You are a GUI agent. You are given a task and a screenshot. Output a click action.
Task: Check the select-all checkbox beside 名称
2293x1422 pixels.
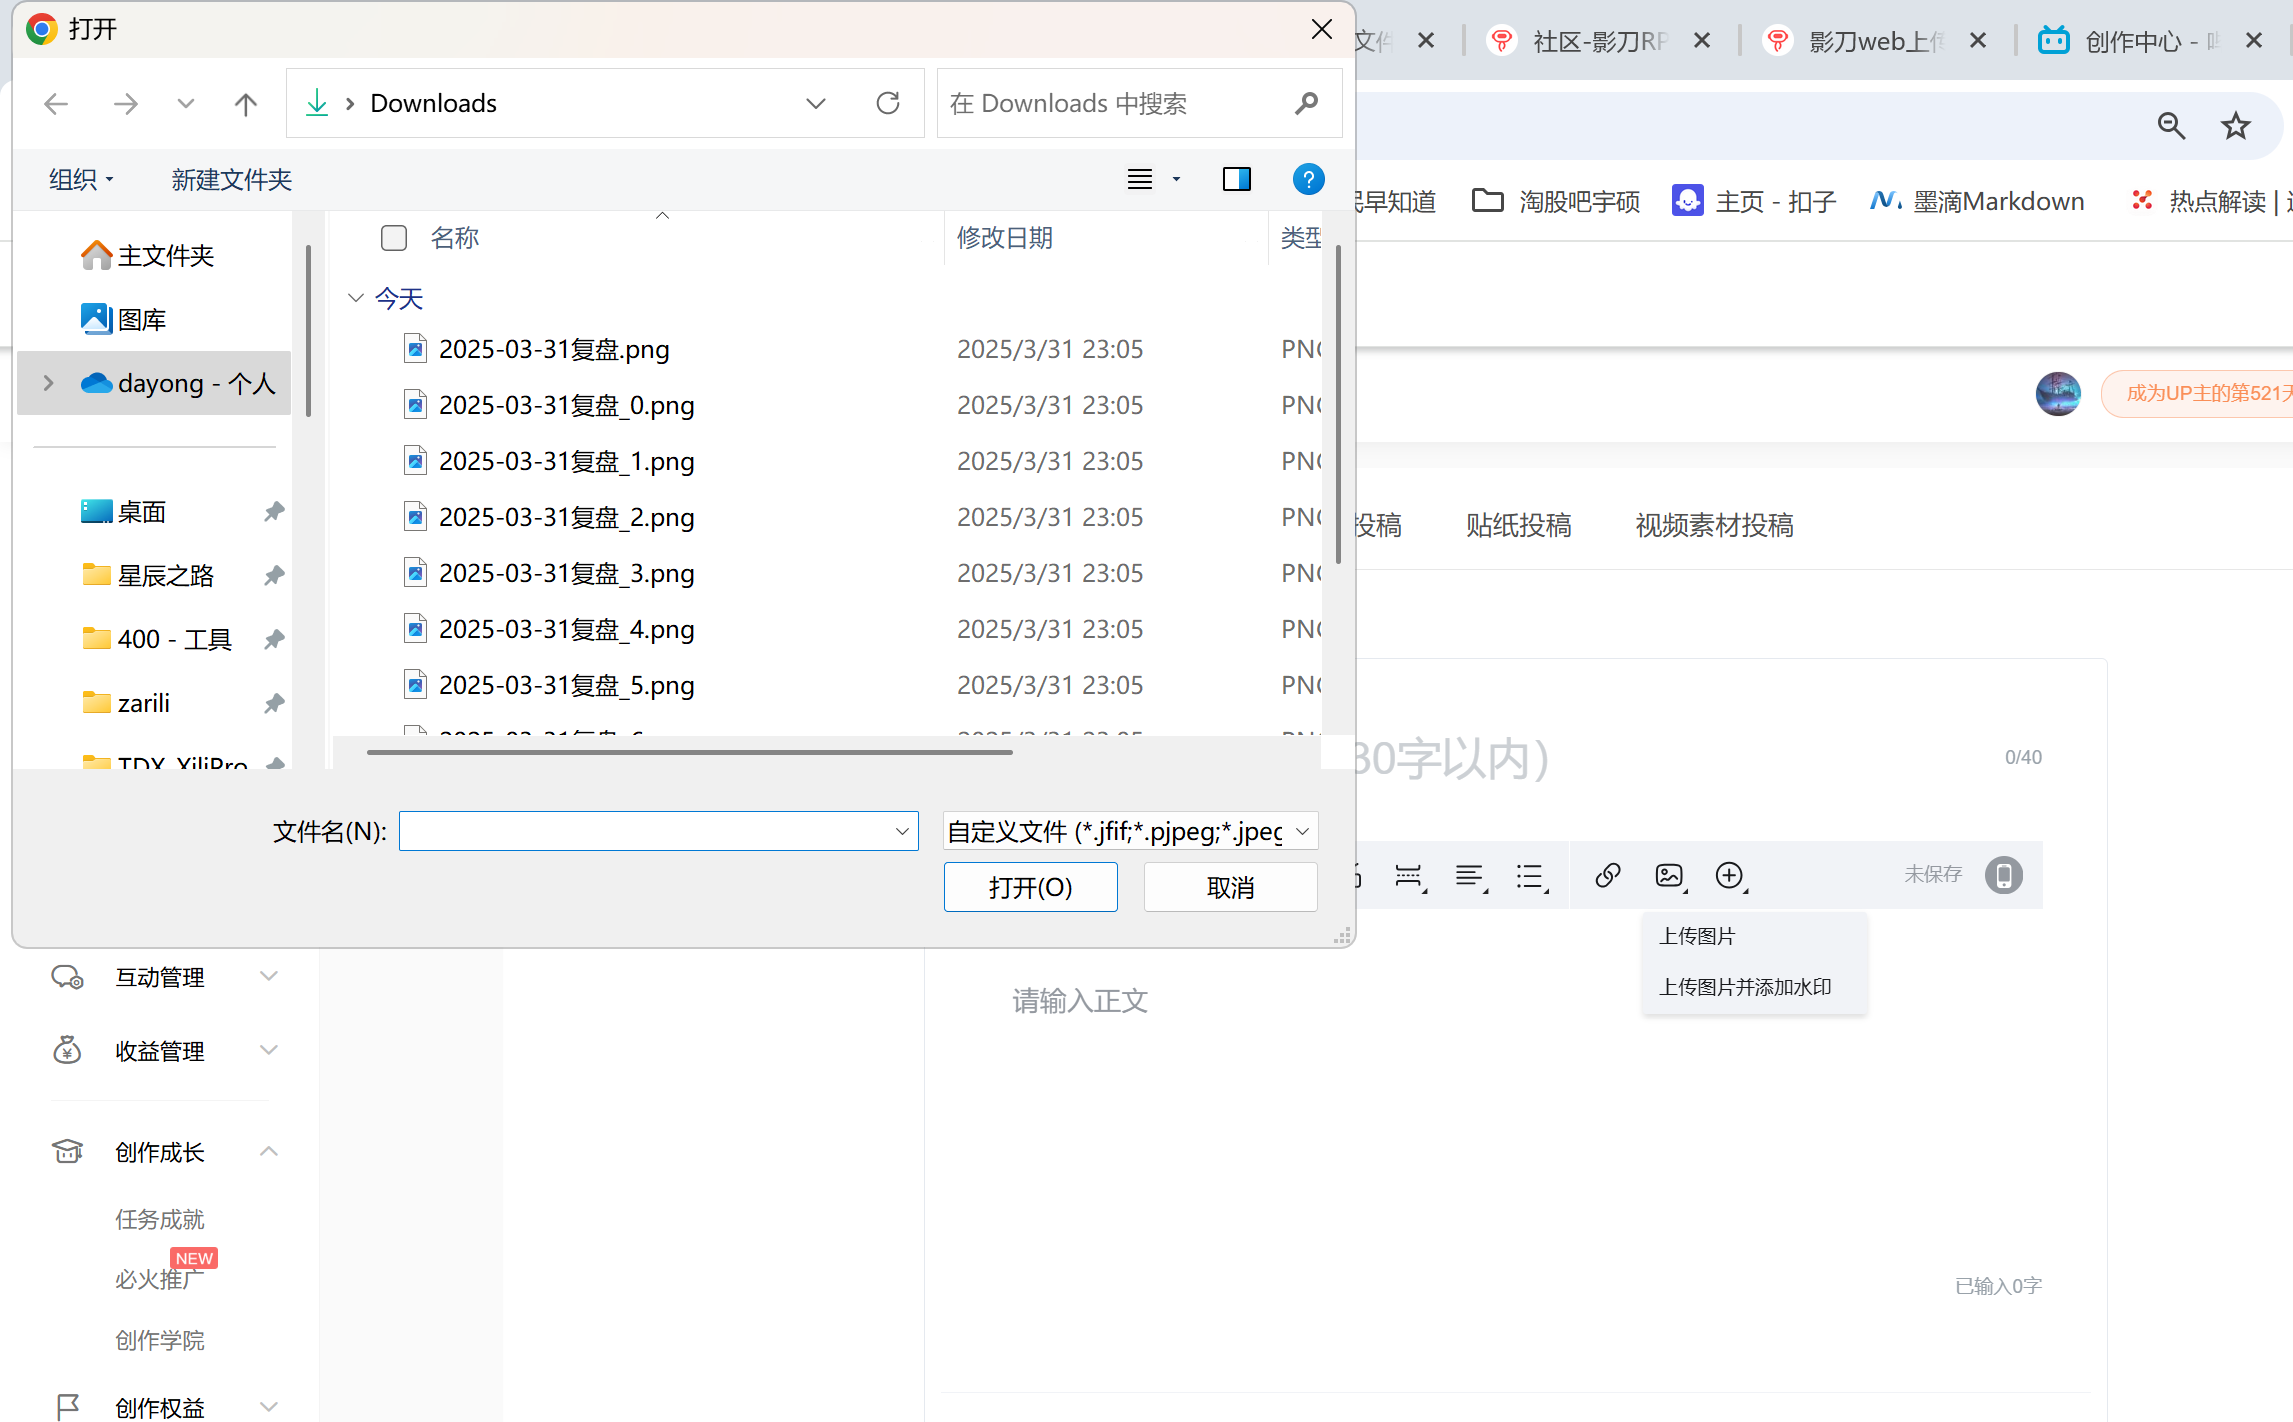[x=394, y=238]
